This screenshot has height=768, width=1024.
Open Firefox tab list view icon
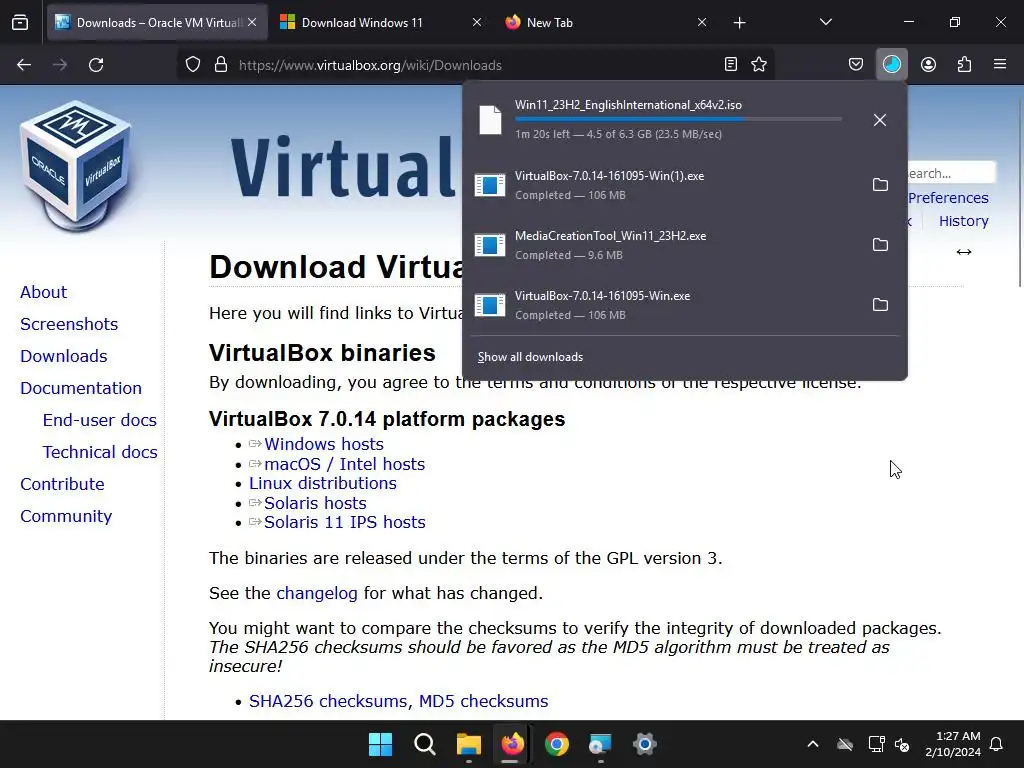click(x=20, y=22)
